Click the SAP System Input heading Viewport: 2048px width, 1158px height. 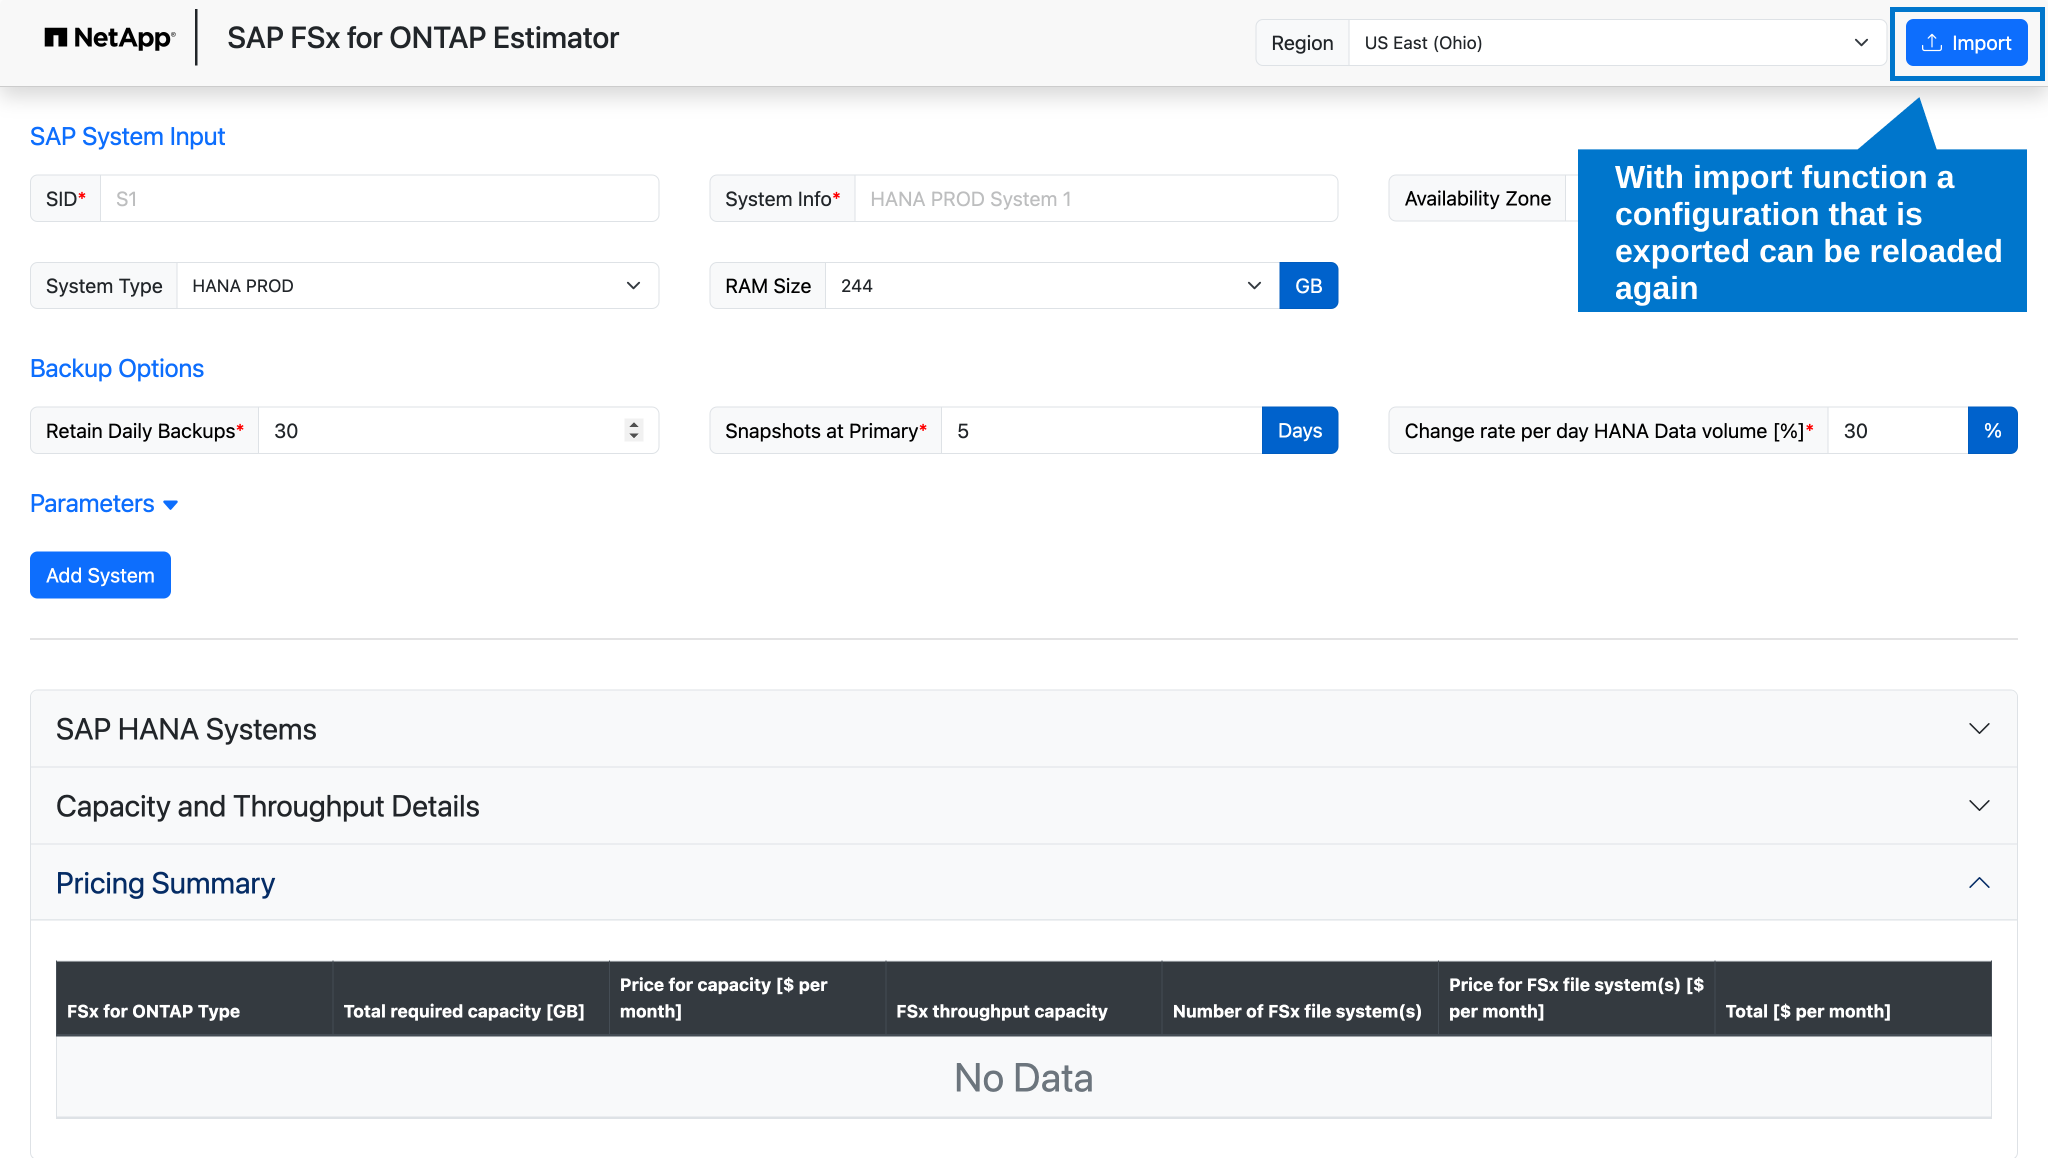127,137
